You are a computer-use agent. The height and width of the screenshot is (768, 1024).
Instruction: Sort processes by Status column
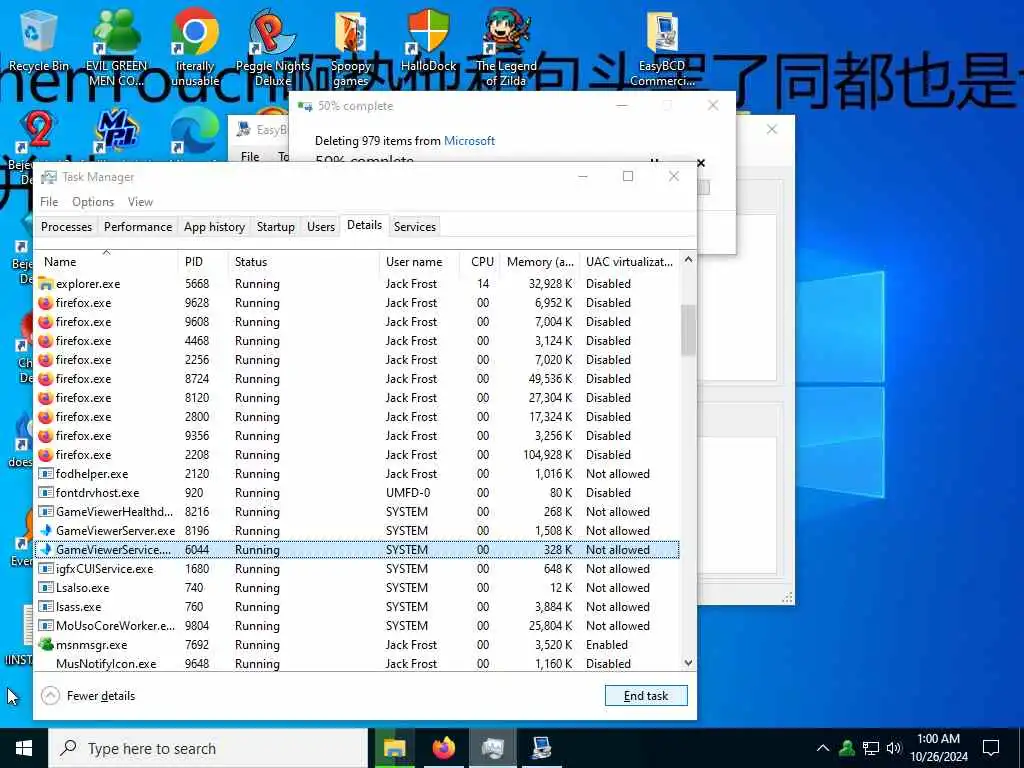click(303, 261)
